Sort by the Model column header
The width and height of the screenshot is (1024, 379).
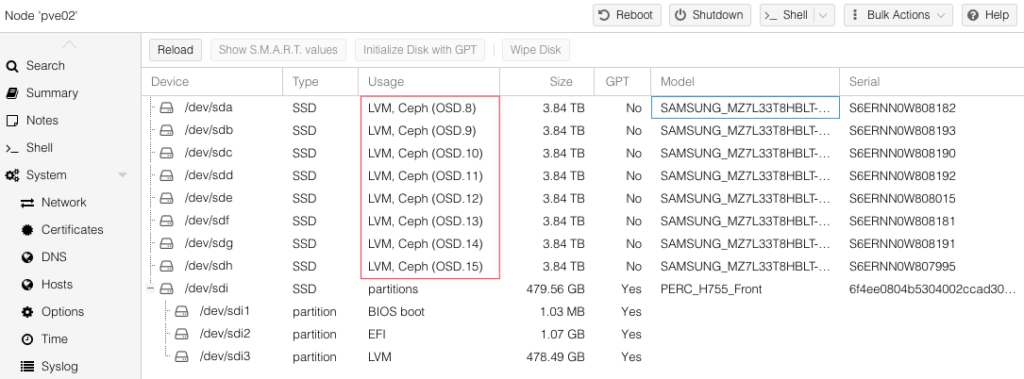coord(745,82)
